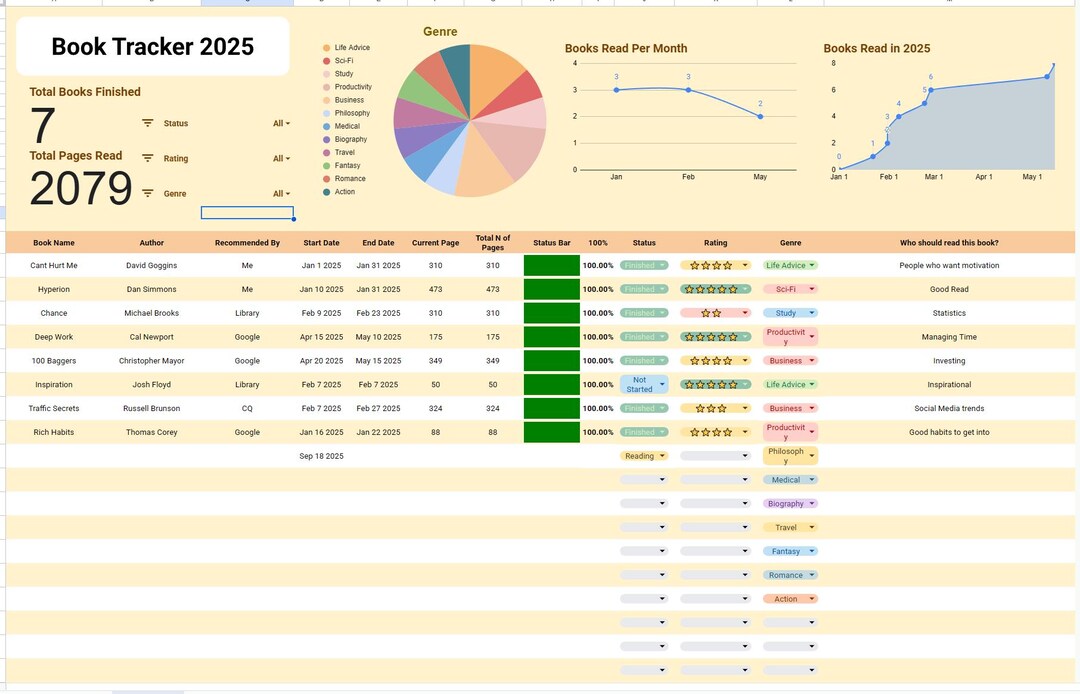The height and width of the screenshot is (694, 1080).
Task: Click the Author column header
Action: (152, 242)
